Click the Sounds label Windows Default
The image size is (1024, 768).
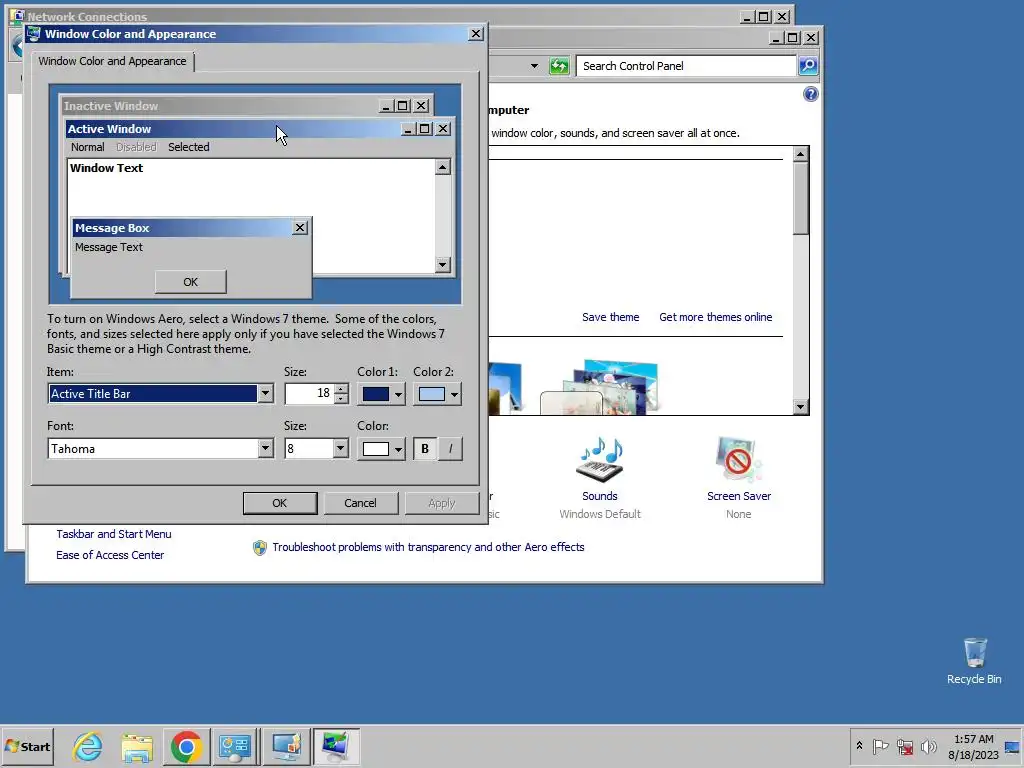pyautogui.click(x=600, y=514)
